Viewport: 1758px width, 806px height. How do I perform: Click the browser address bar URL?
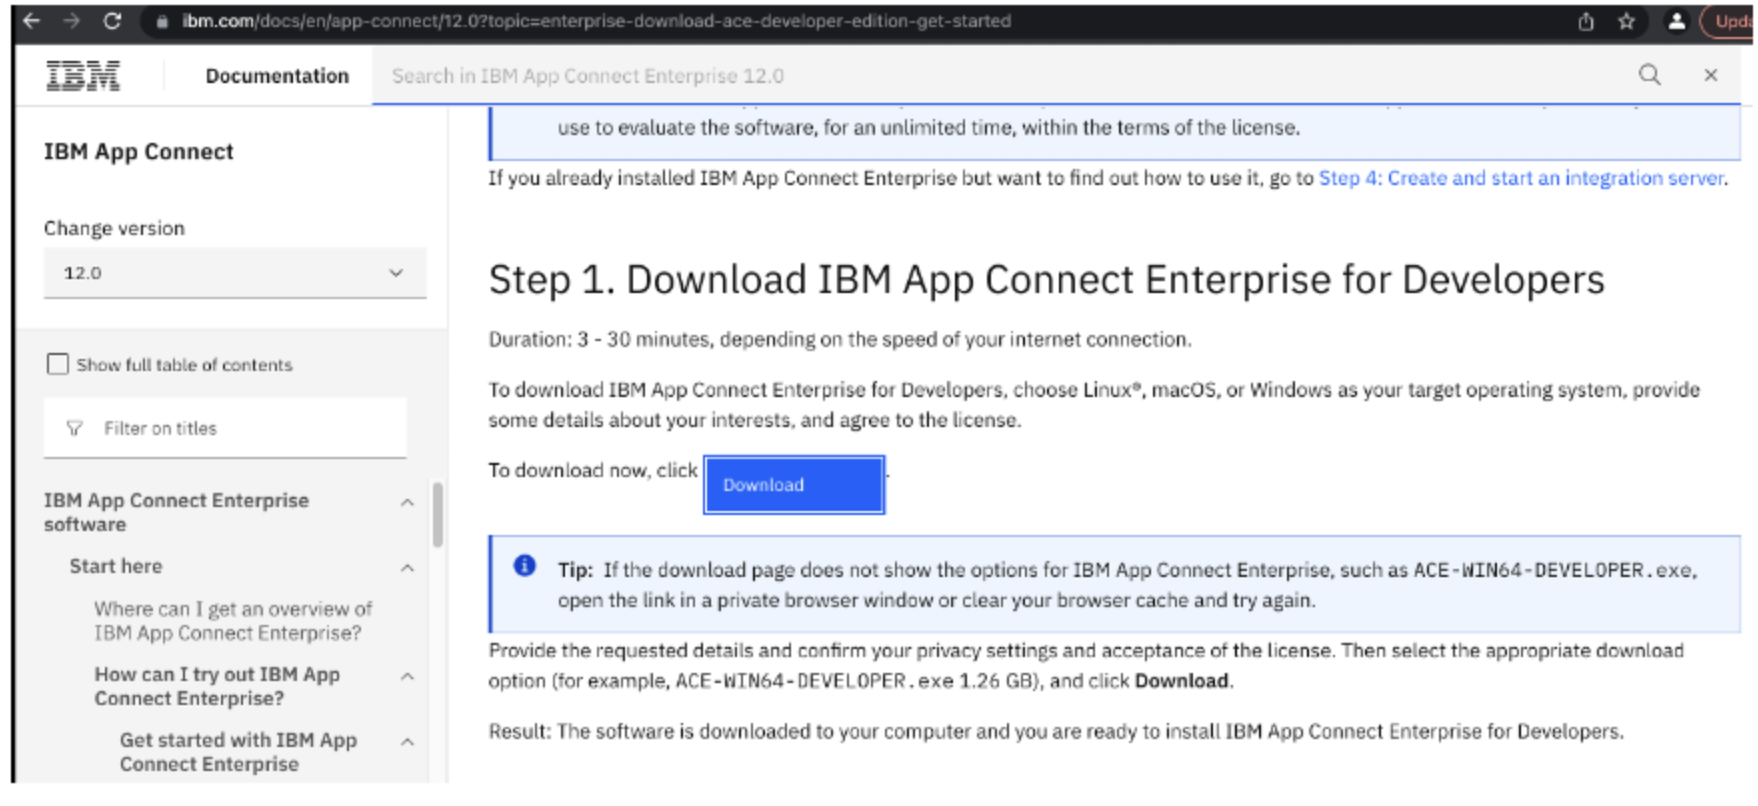pyautogui.click(x=596, y=21)
